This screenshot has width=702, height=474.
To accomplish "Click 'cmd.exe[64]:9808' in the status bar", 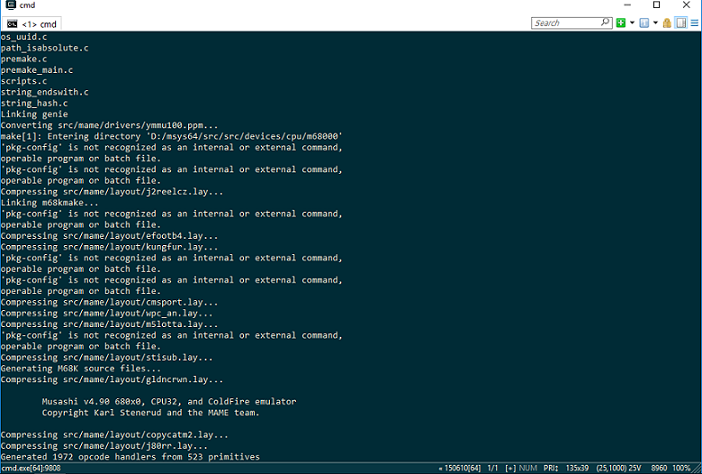I will pyautogui.click(x=32, y=467).
